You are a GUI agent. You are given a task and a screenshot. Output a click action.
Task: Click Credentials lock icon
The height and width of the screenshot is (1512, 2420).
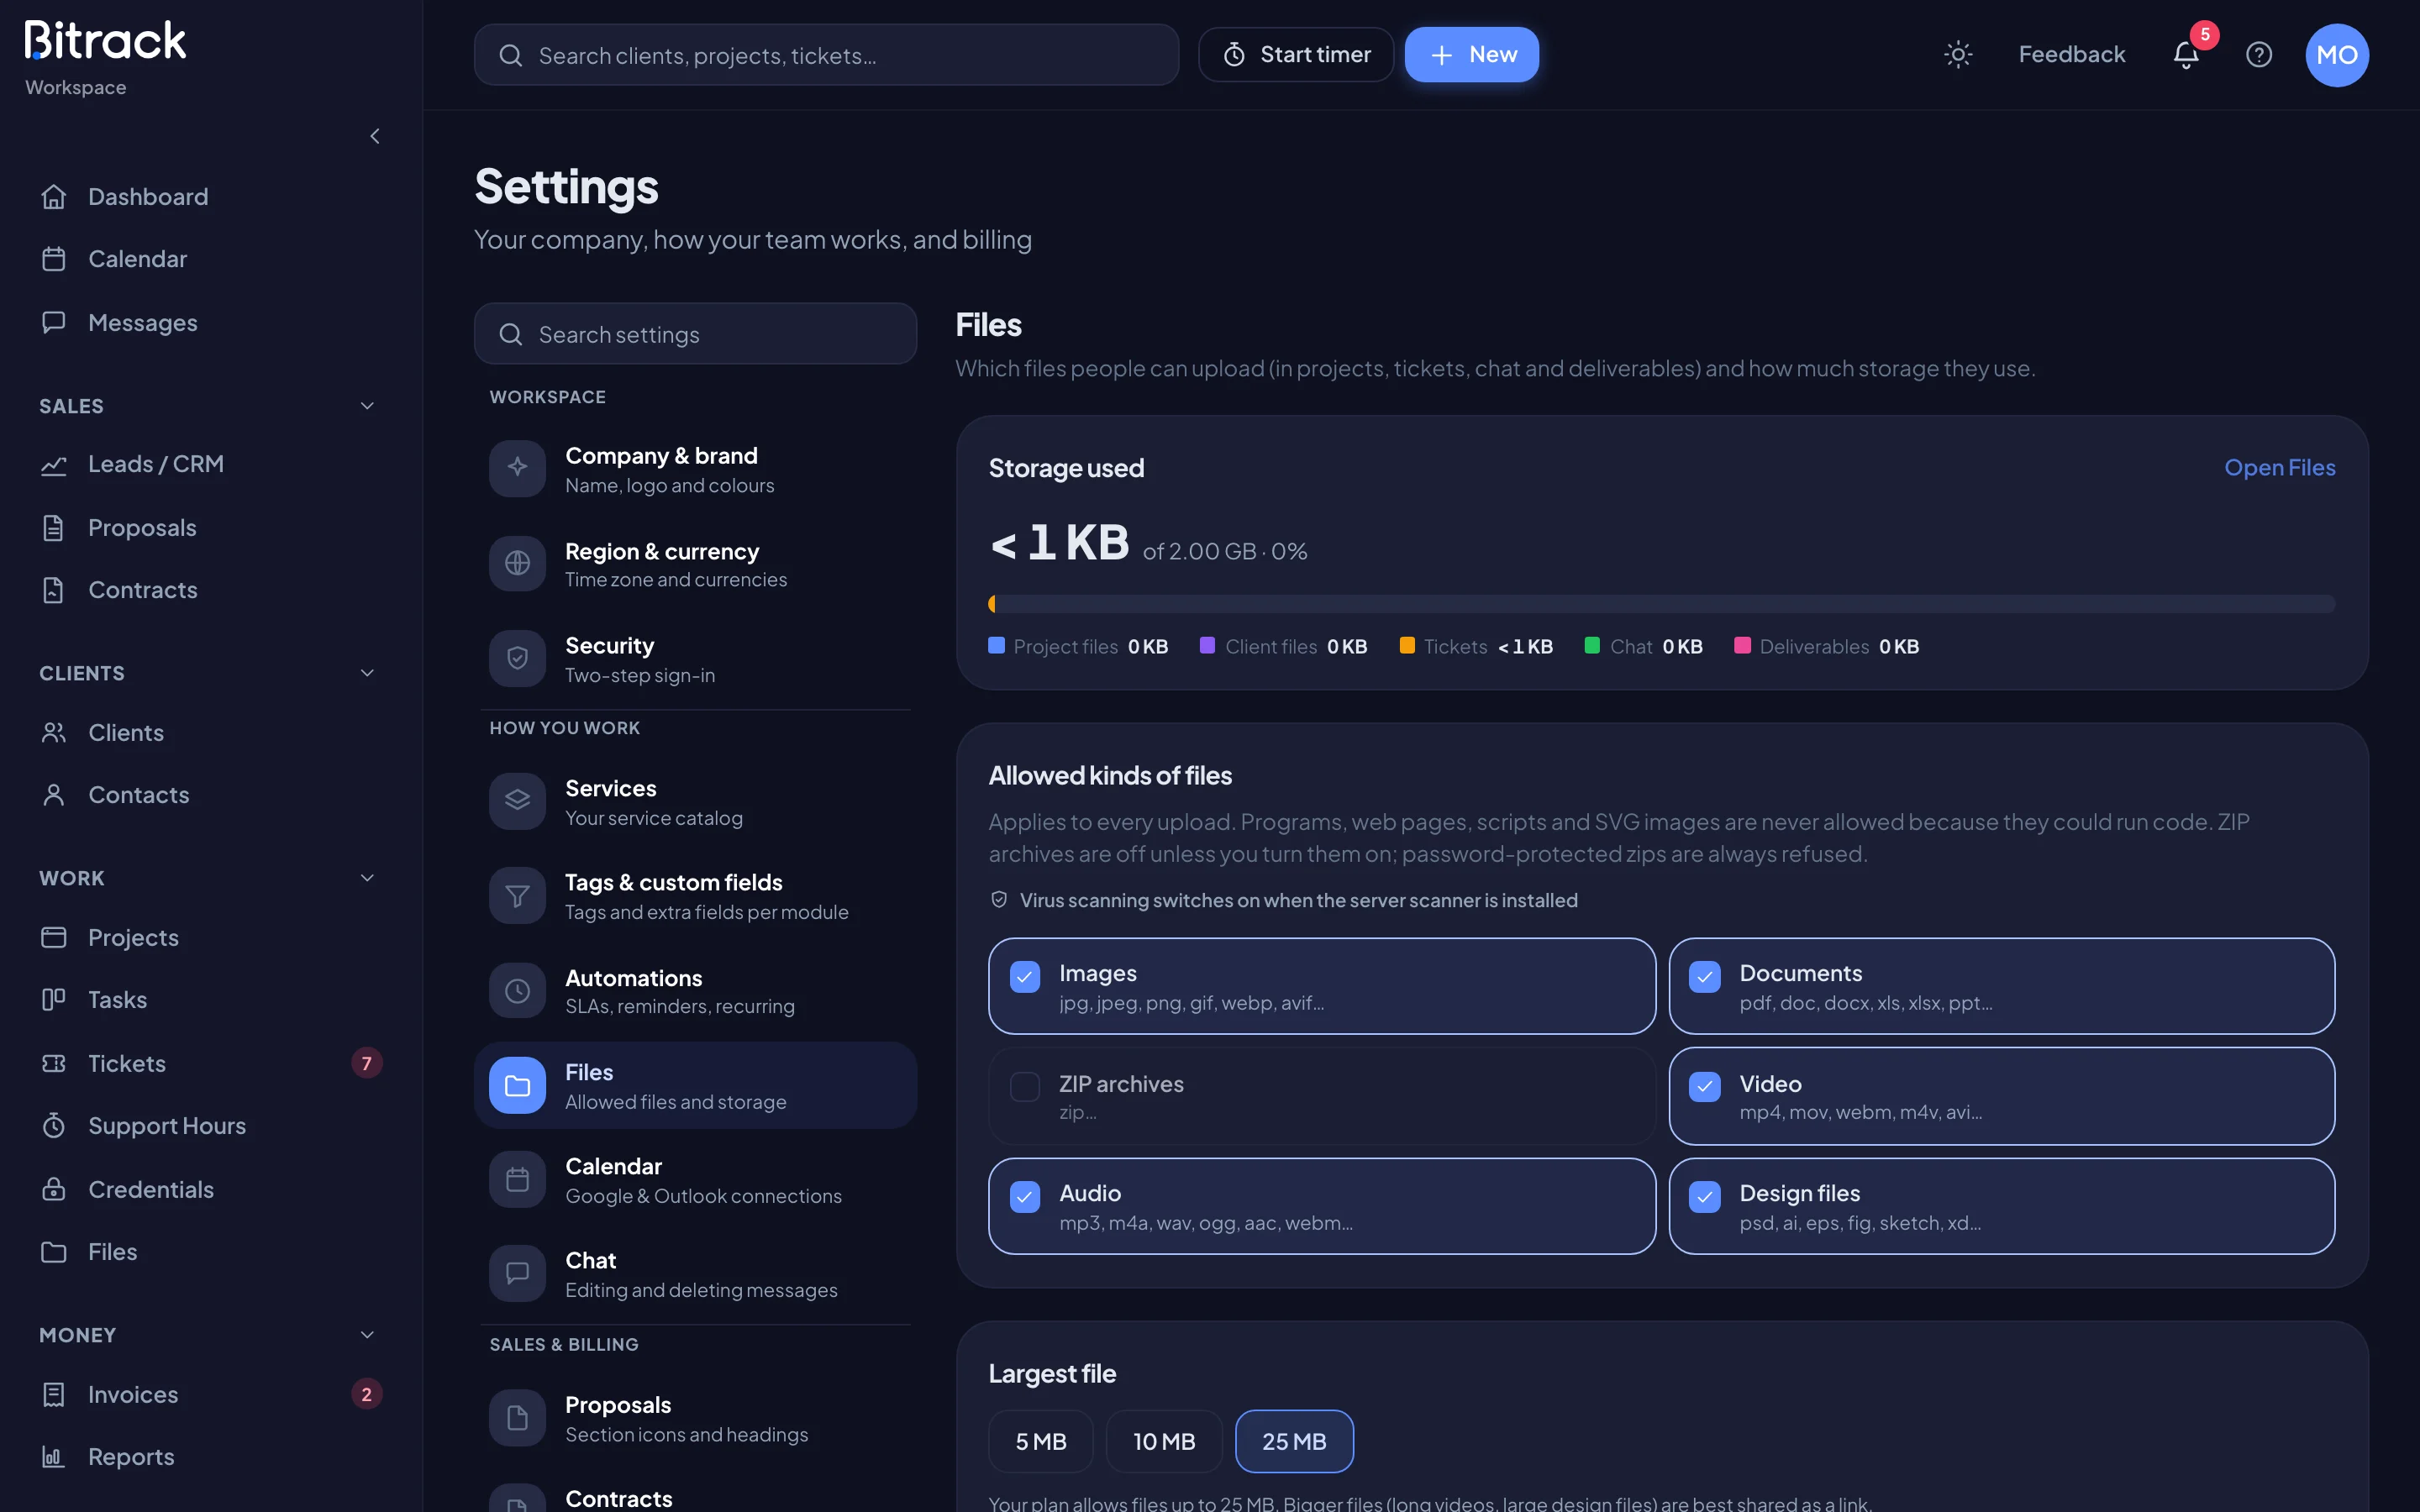[x=54, y=1189]
